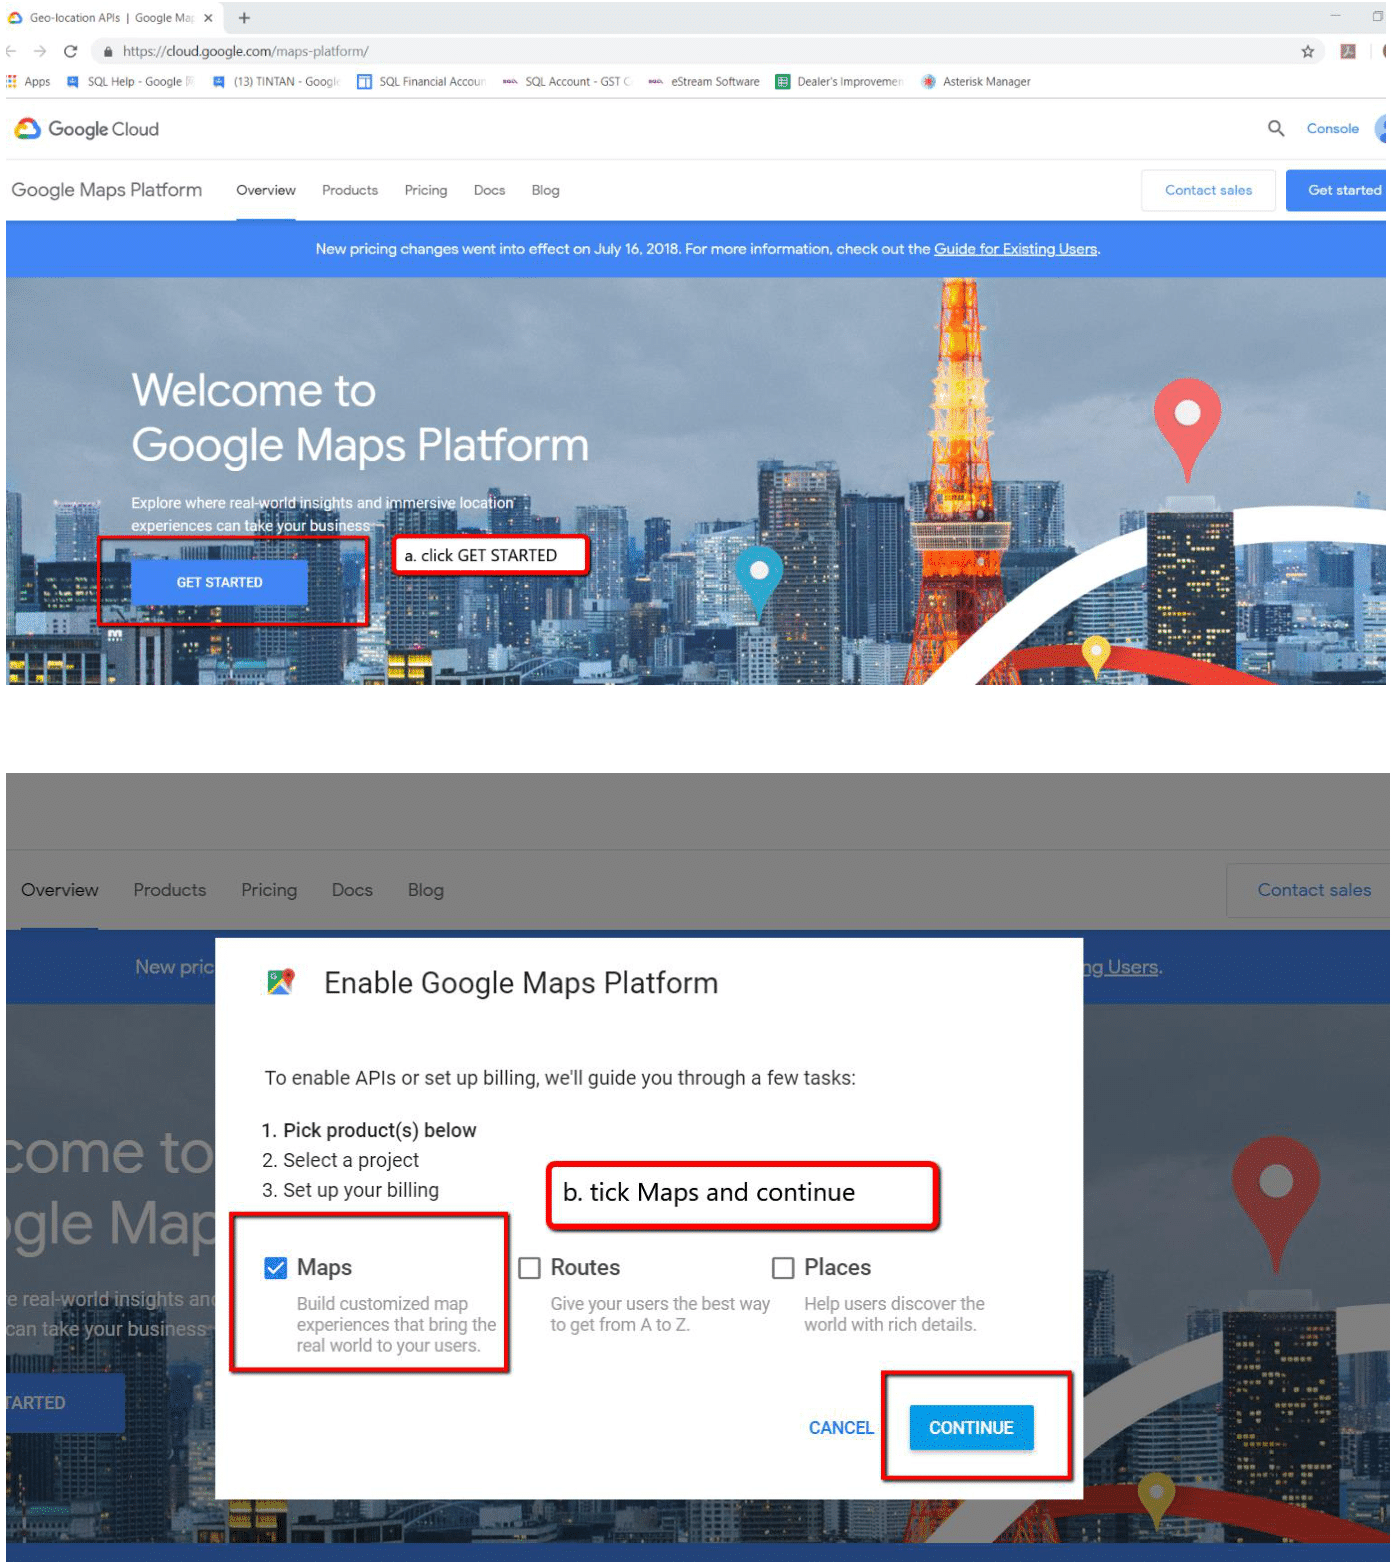Go to the Pricing tab
The width and height of the screenshot is (1397, 1568).
(426, 190)
